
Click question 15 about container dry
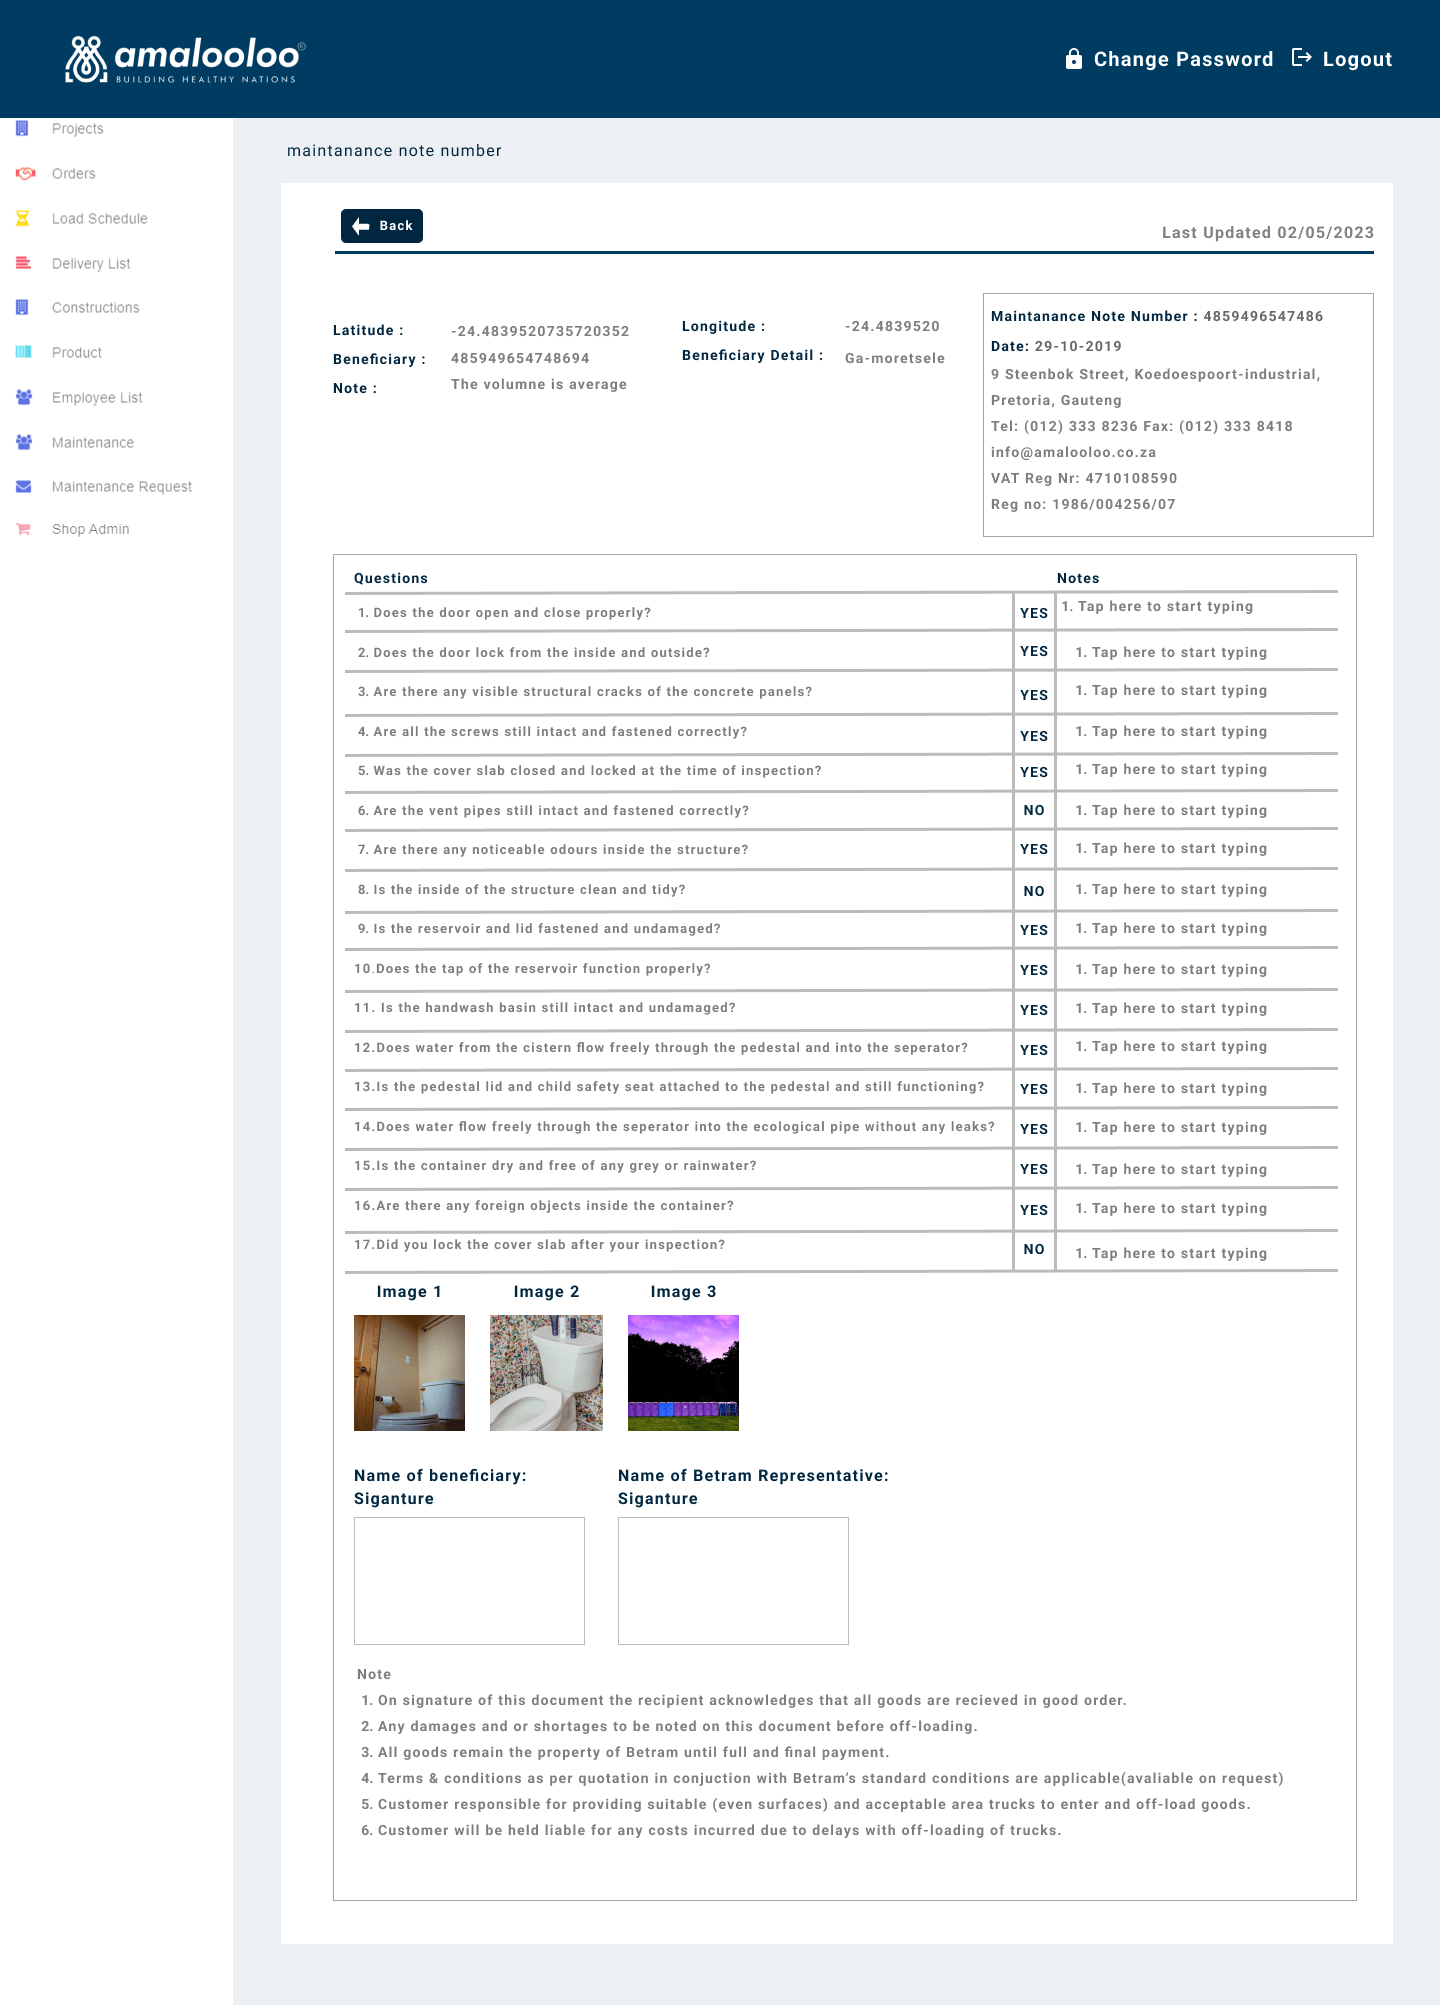[555, 1166]
